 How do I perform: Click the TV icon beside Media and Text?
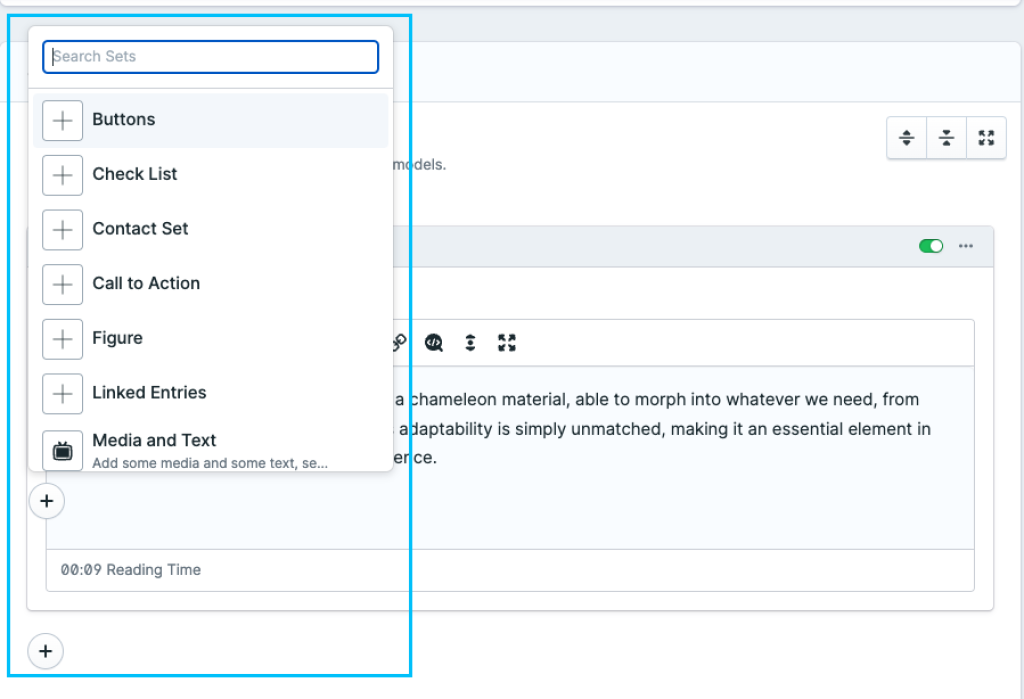click(62, 451)
